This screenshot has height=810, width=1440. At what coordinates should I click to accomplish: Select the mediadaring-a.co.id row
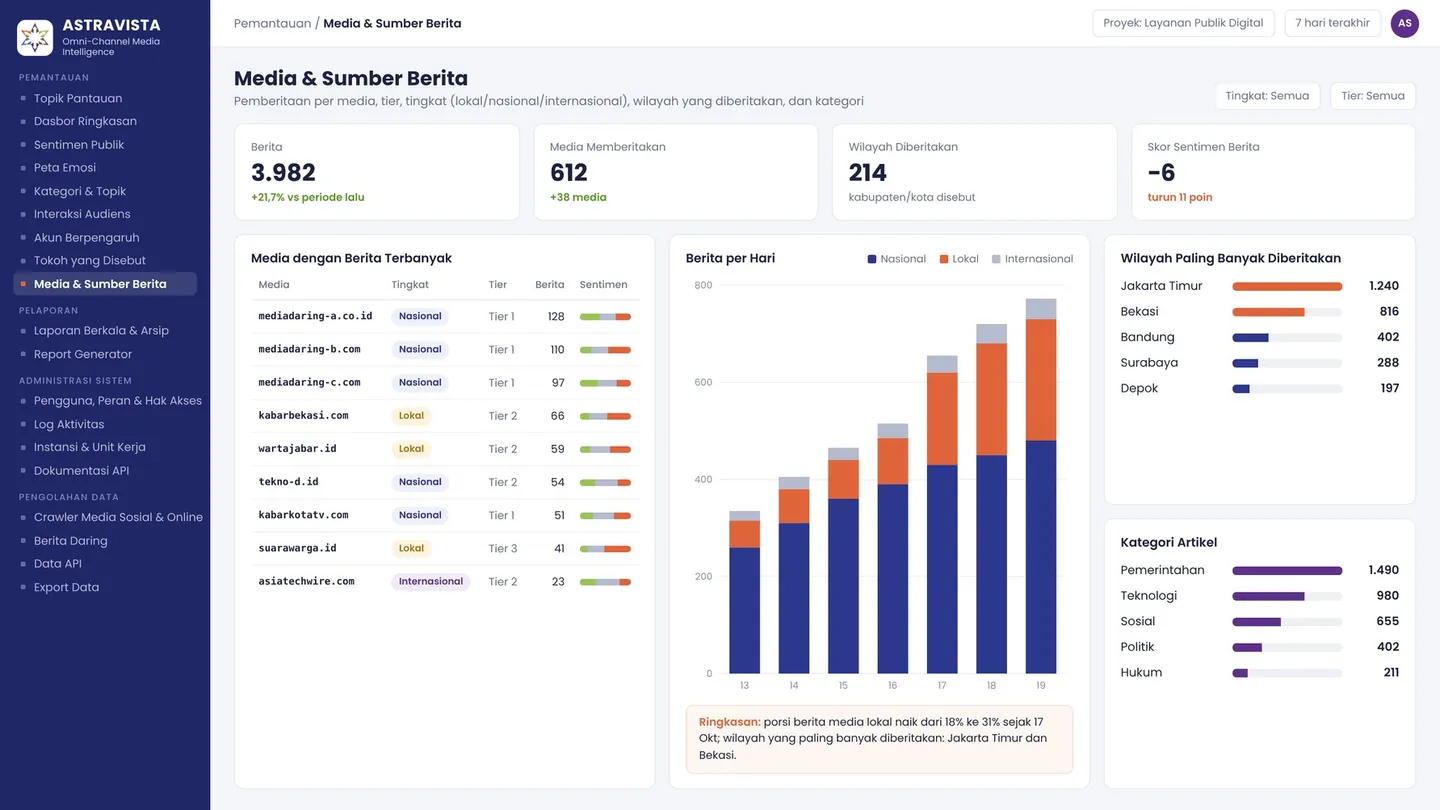point(444,316)
